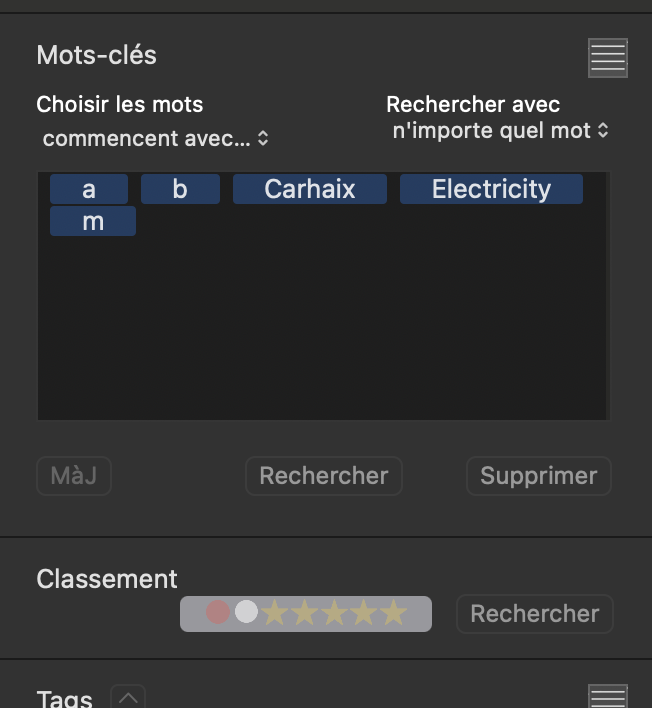Screen dimensions: 652x708
Task: Select the "Electricity" keyword tag
Action: 491,189
